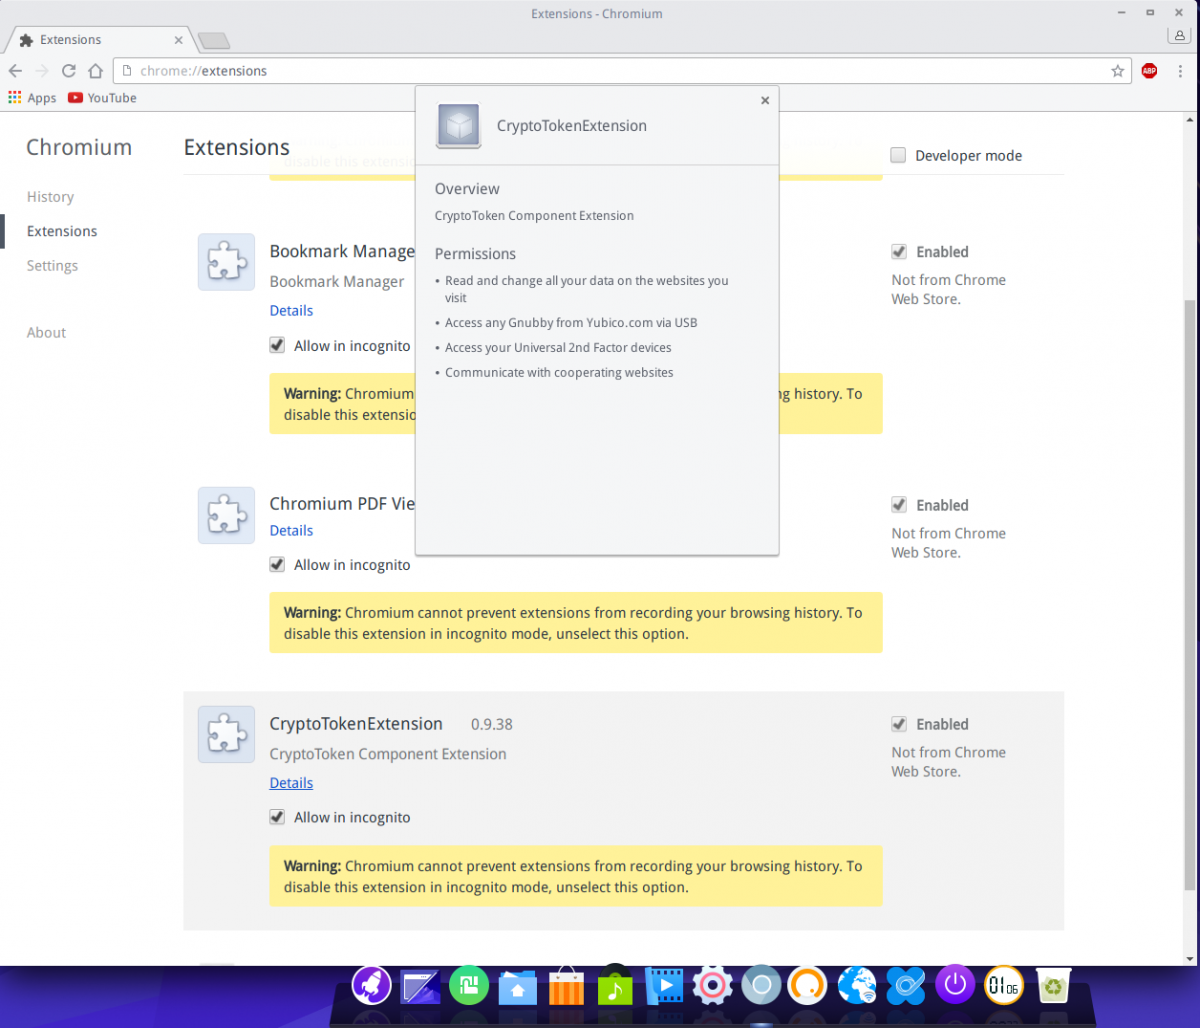1200x1028 pixels.
Task: Open the app store shopping bag icon
Action: (x=566, y=986)
